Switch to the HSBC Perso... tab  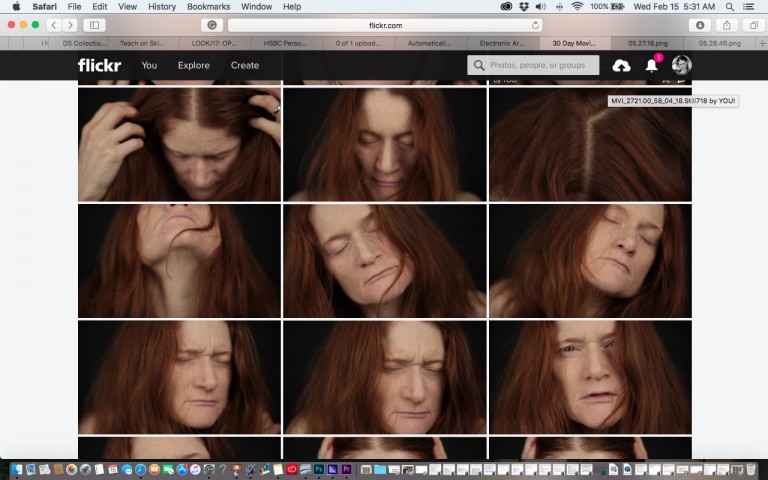click(285, 44)
